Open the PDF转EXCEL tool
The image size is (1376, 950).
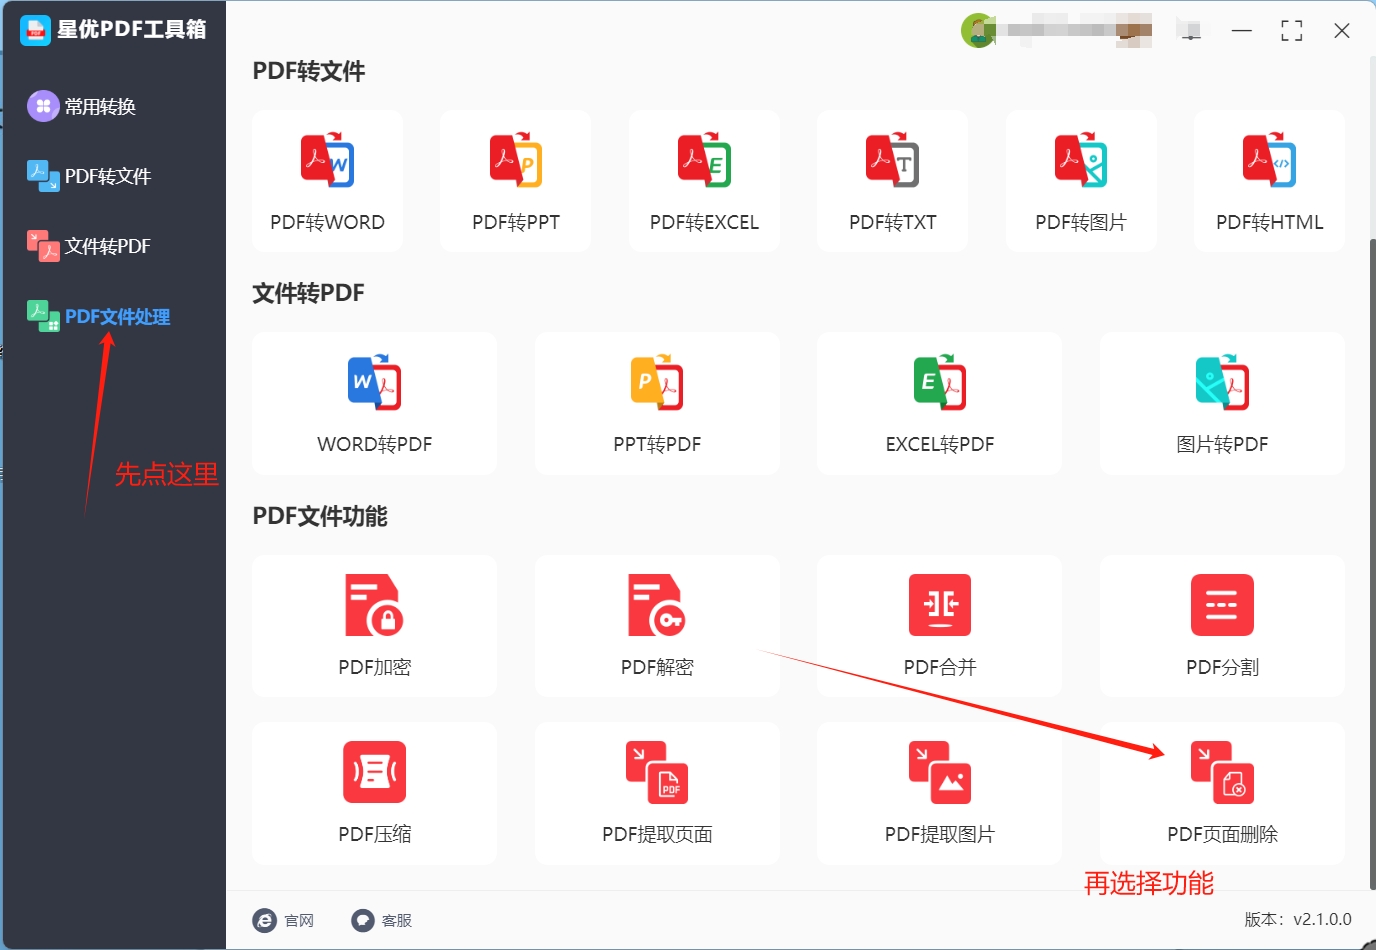[704, 181]
